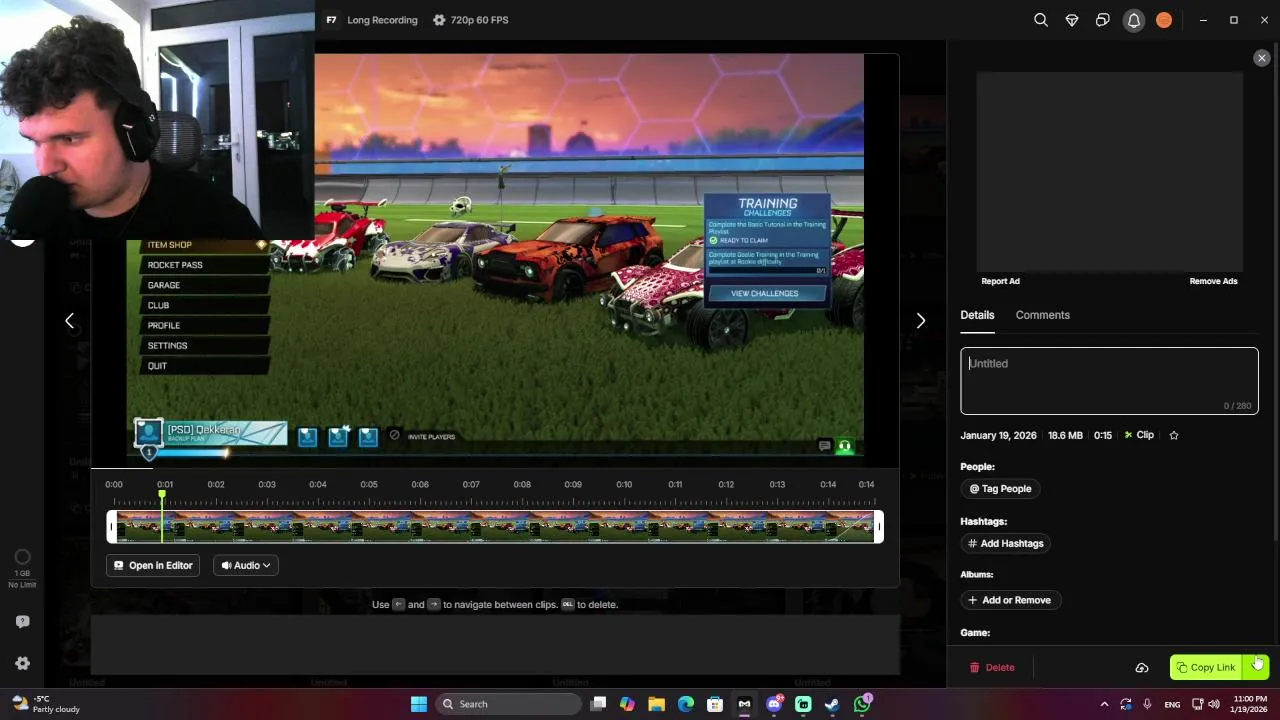Open the weather widget showing -5°C
Screen dimensions: 1280x720
(x=45, y=704)
